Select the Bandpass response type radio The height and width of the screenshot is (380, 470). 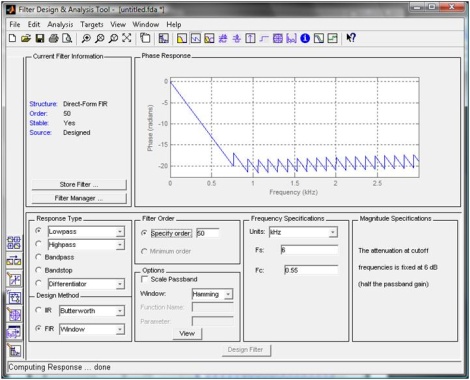click(x=38, y=257)
